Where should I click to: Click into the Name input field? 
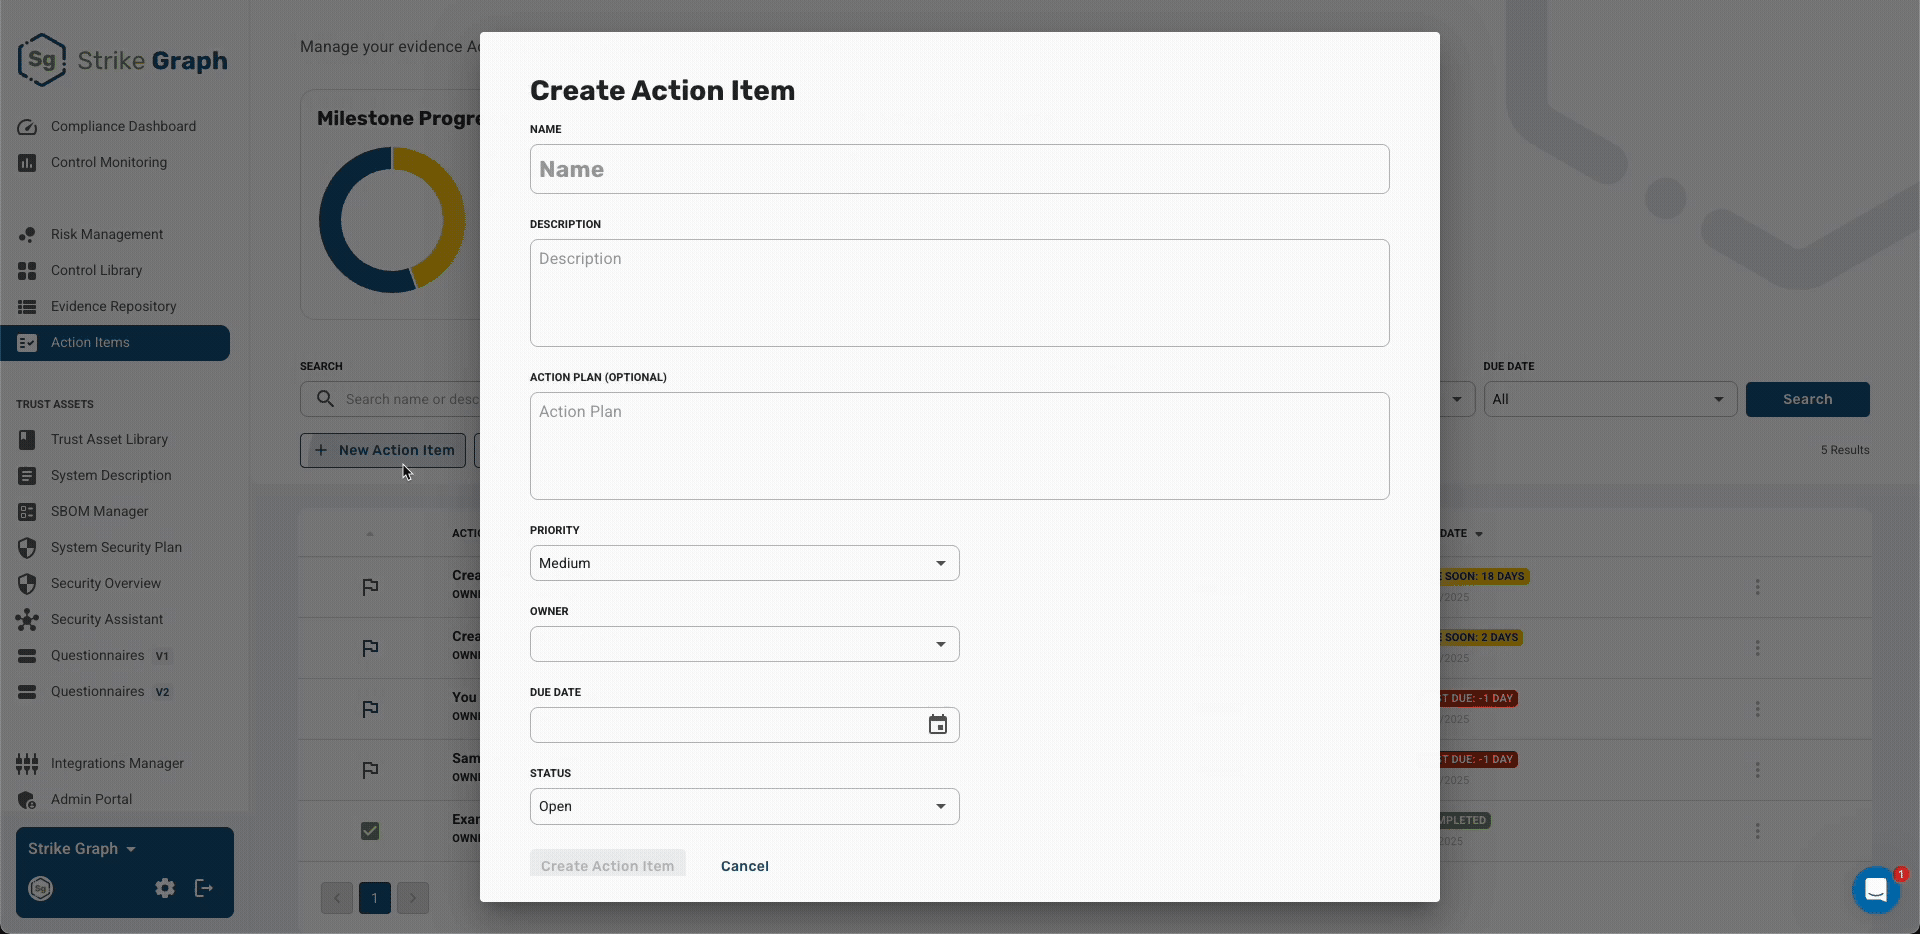(x=959, y=169)
